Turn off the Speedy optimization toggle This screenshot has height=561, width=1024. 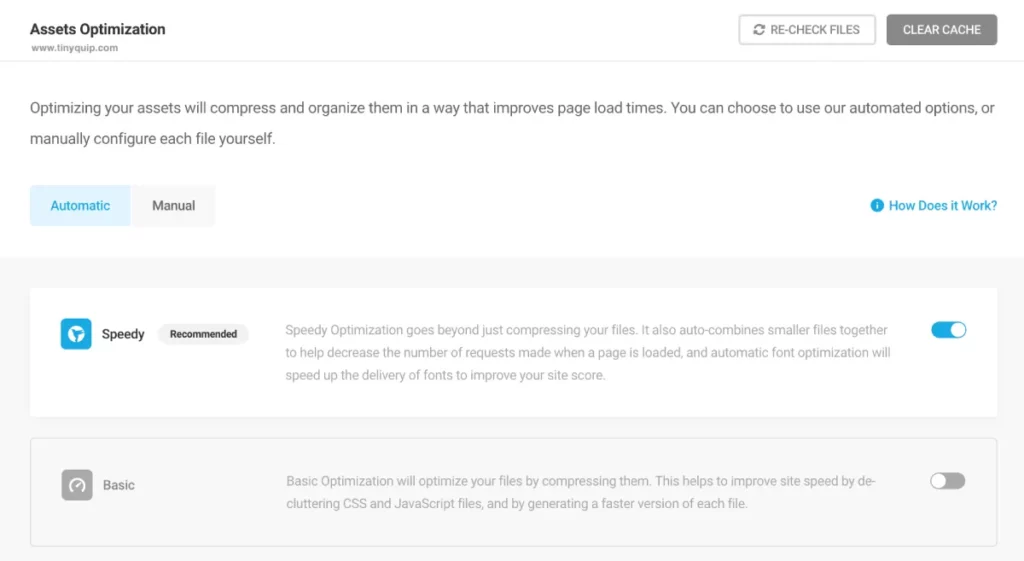[x=948, y=330]
